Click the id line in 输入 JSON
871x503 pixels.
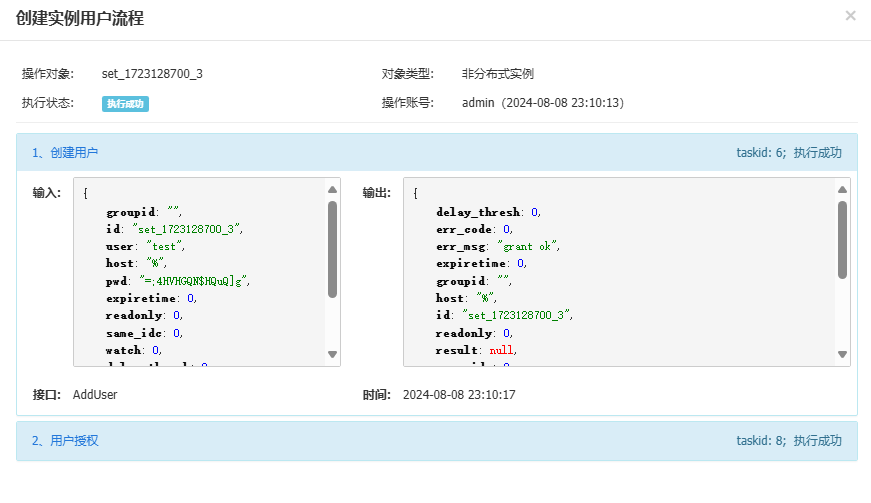[174, 229]
